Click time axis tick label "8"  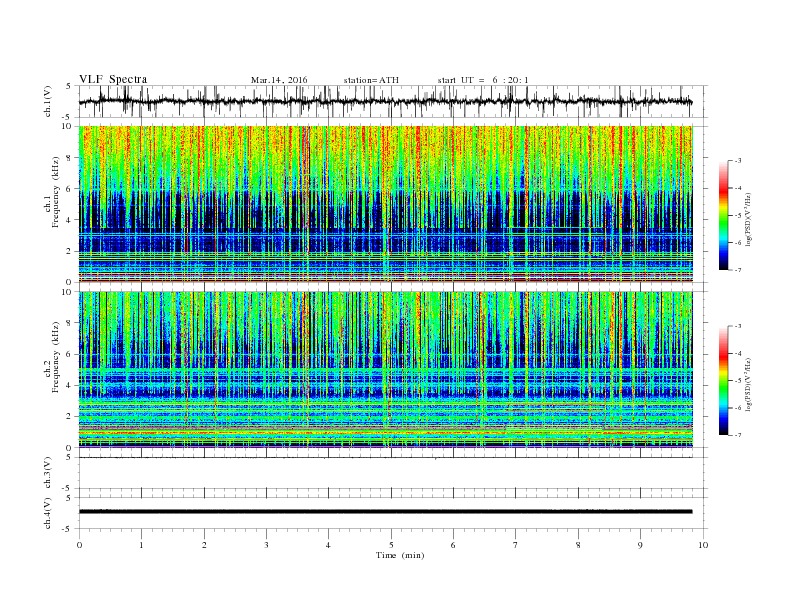click(578, 545)
